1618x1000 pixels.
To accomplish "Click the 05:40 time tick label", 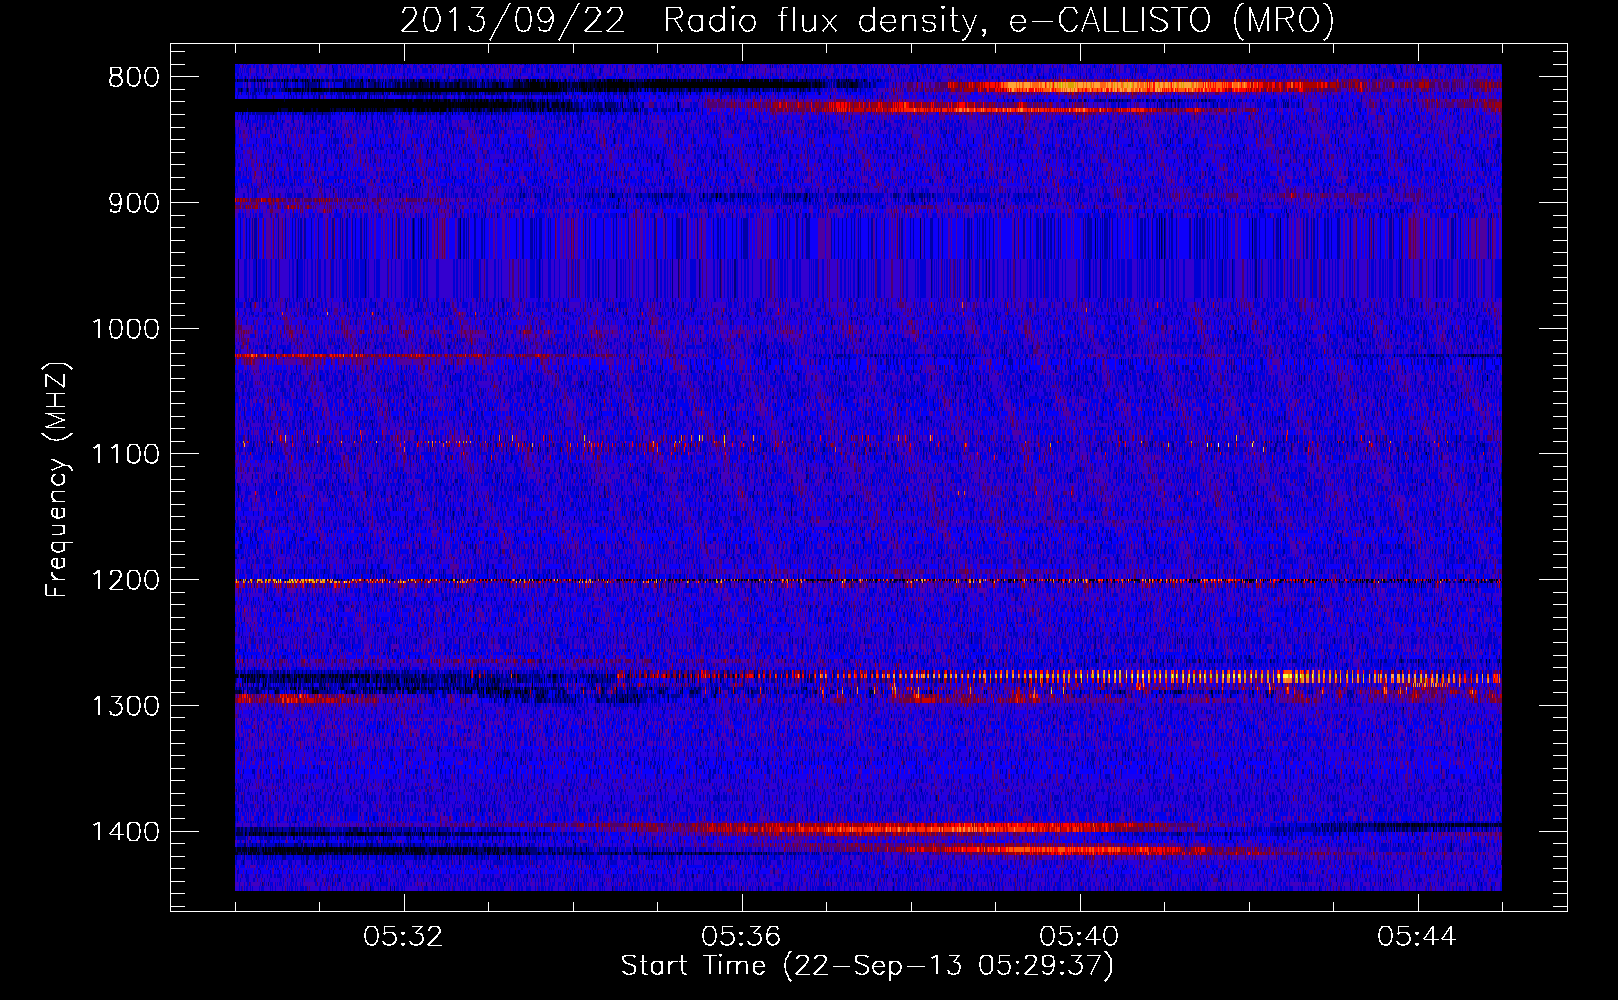I will (1079, 937).
